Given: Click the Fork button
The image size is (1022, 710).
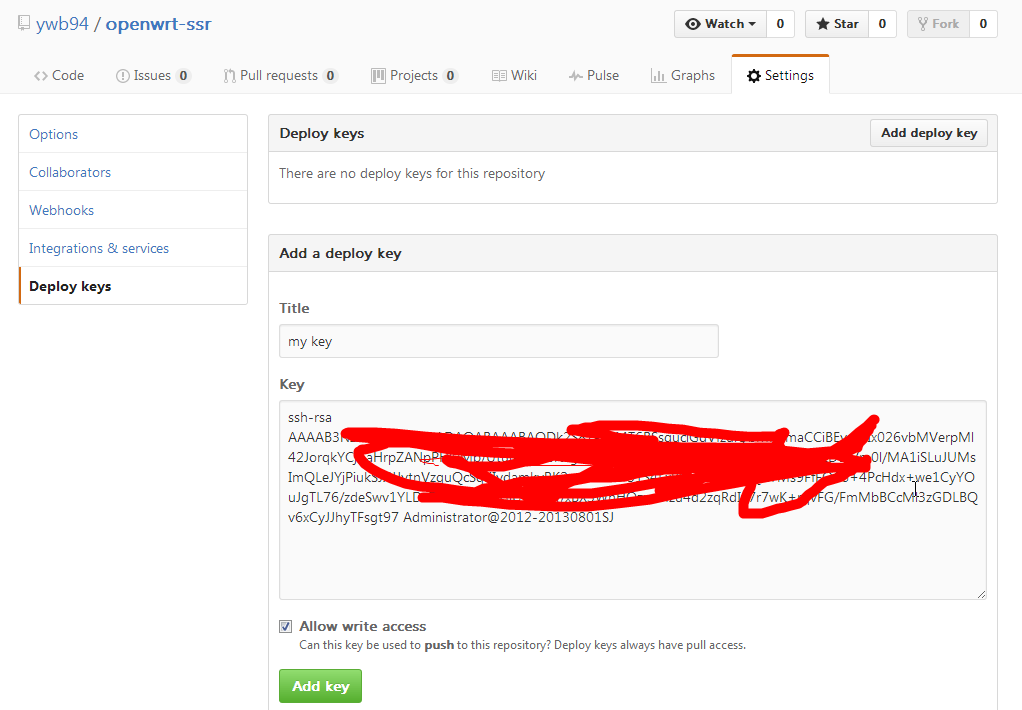Looking at the screenshot, I should click(x=939, y=24).
